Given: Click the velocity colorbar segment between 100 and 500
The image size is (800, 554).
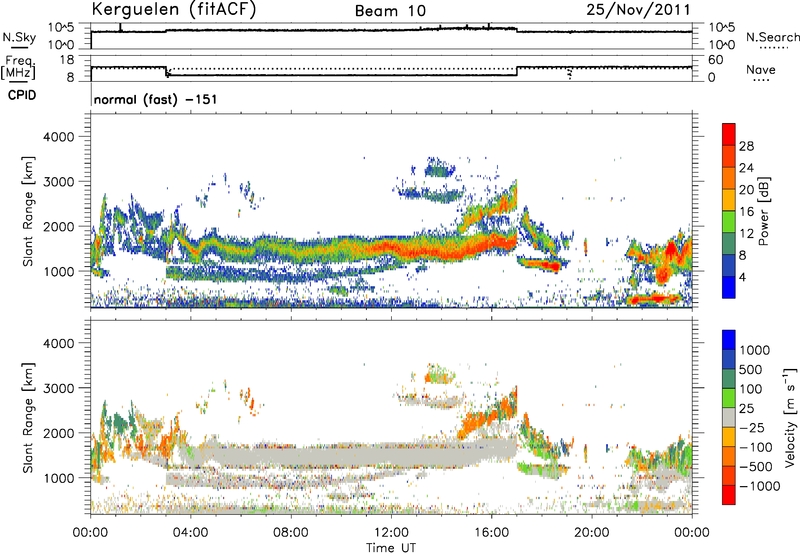Looking at the screenshot, I should pyautogui.click(x=729, y=379).
